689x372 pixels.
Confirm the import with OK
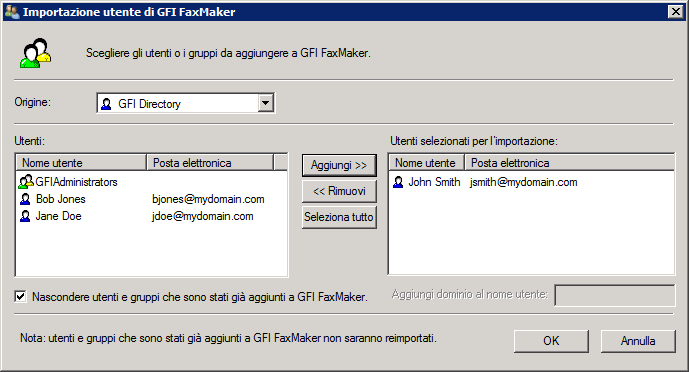pyautogui.click(x=551, y=341)
